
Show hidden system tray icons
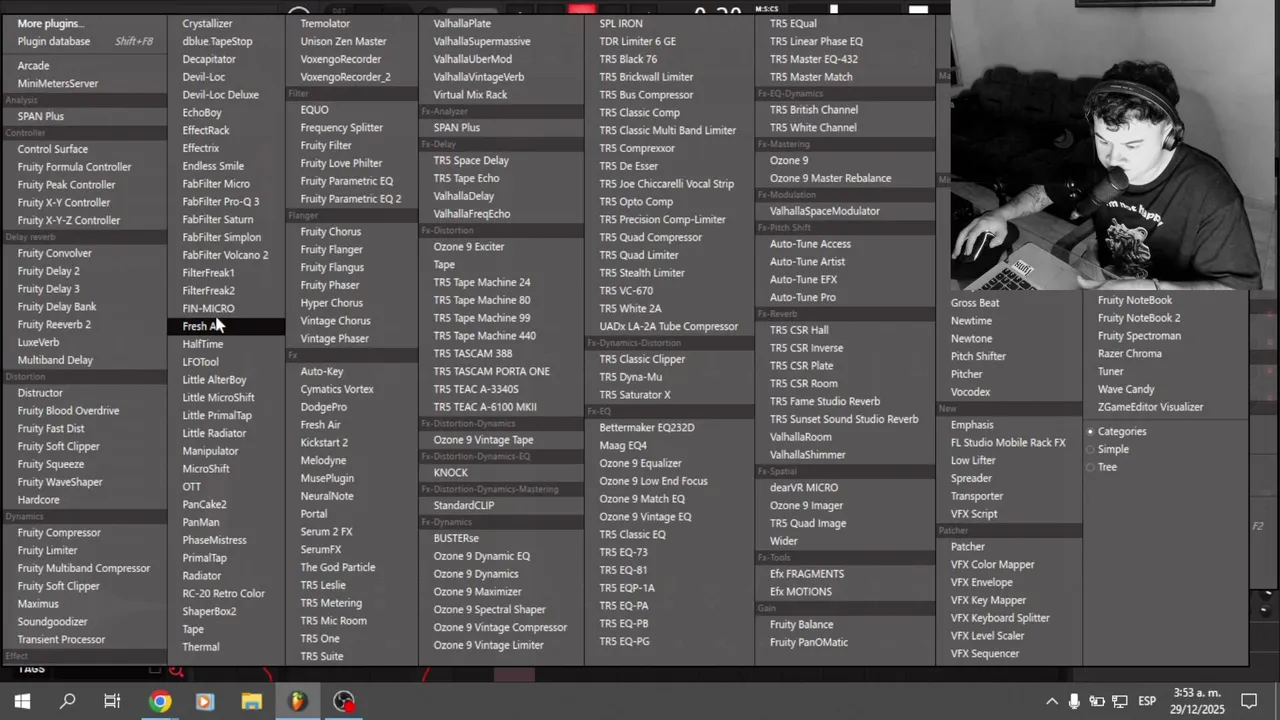(1052, 701)
